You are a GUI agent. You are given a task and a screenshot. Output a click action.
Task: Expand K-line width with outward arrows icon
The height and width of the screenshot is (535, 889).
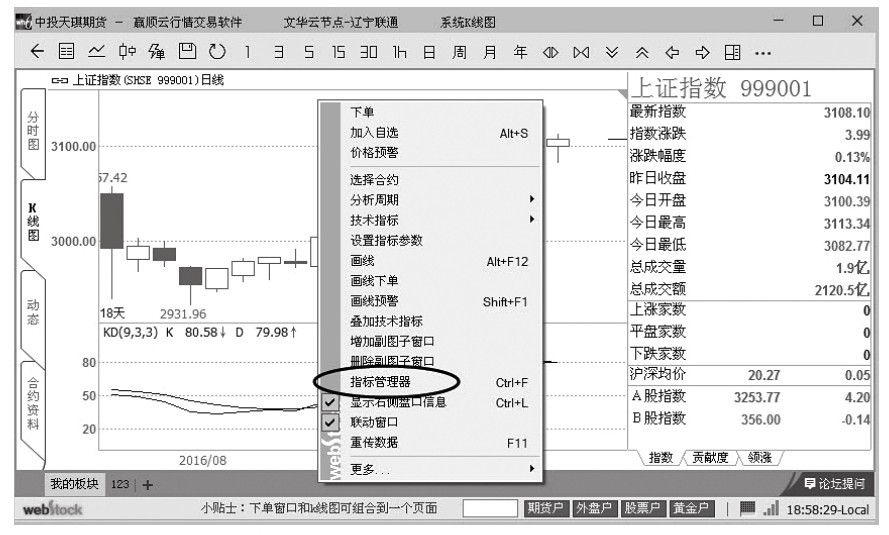click(x=551, y=53)
